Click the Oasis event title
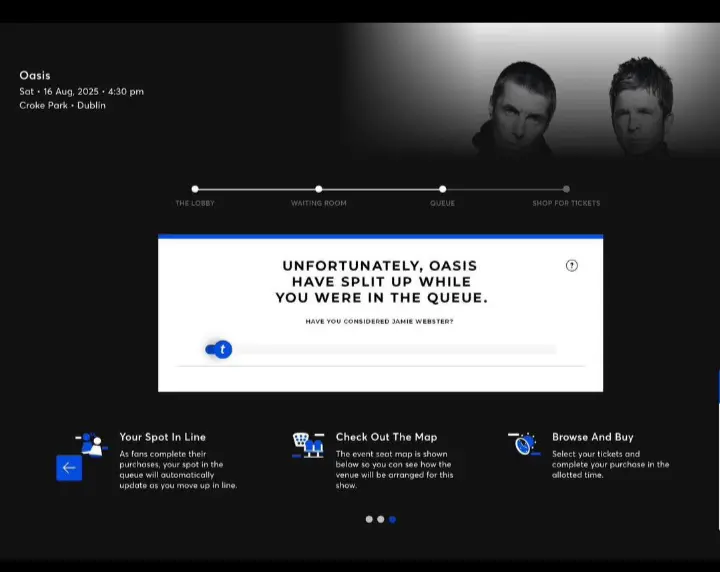 (35, 75)
